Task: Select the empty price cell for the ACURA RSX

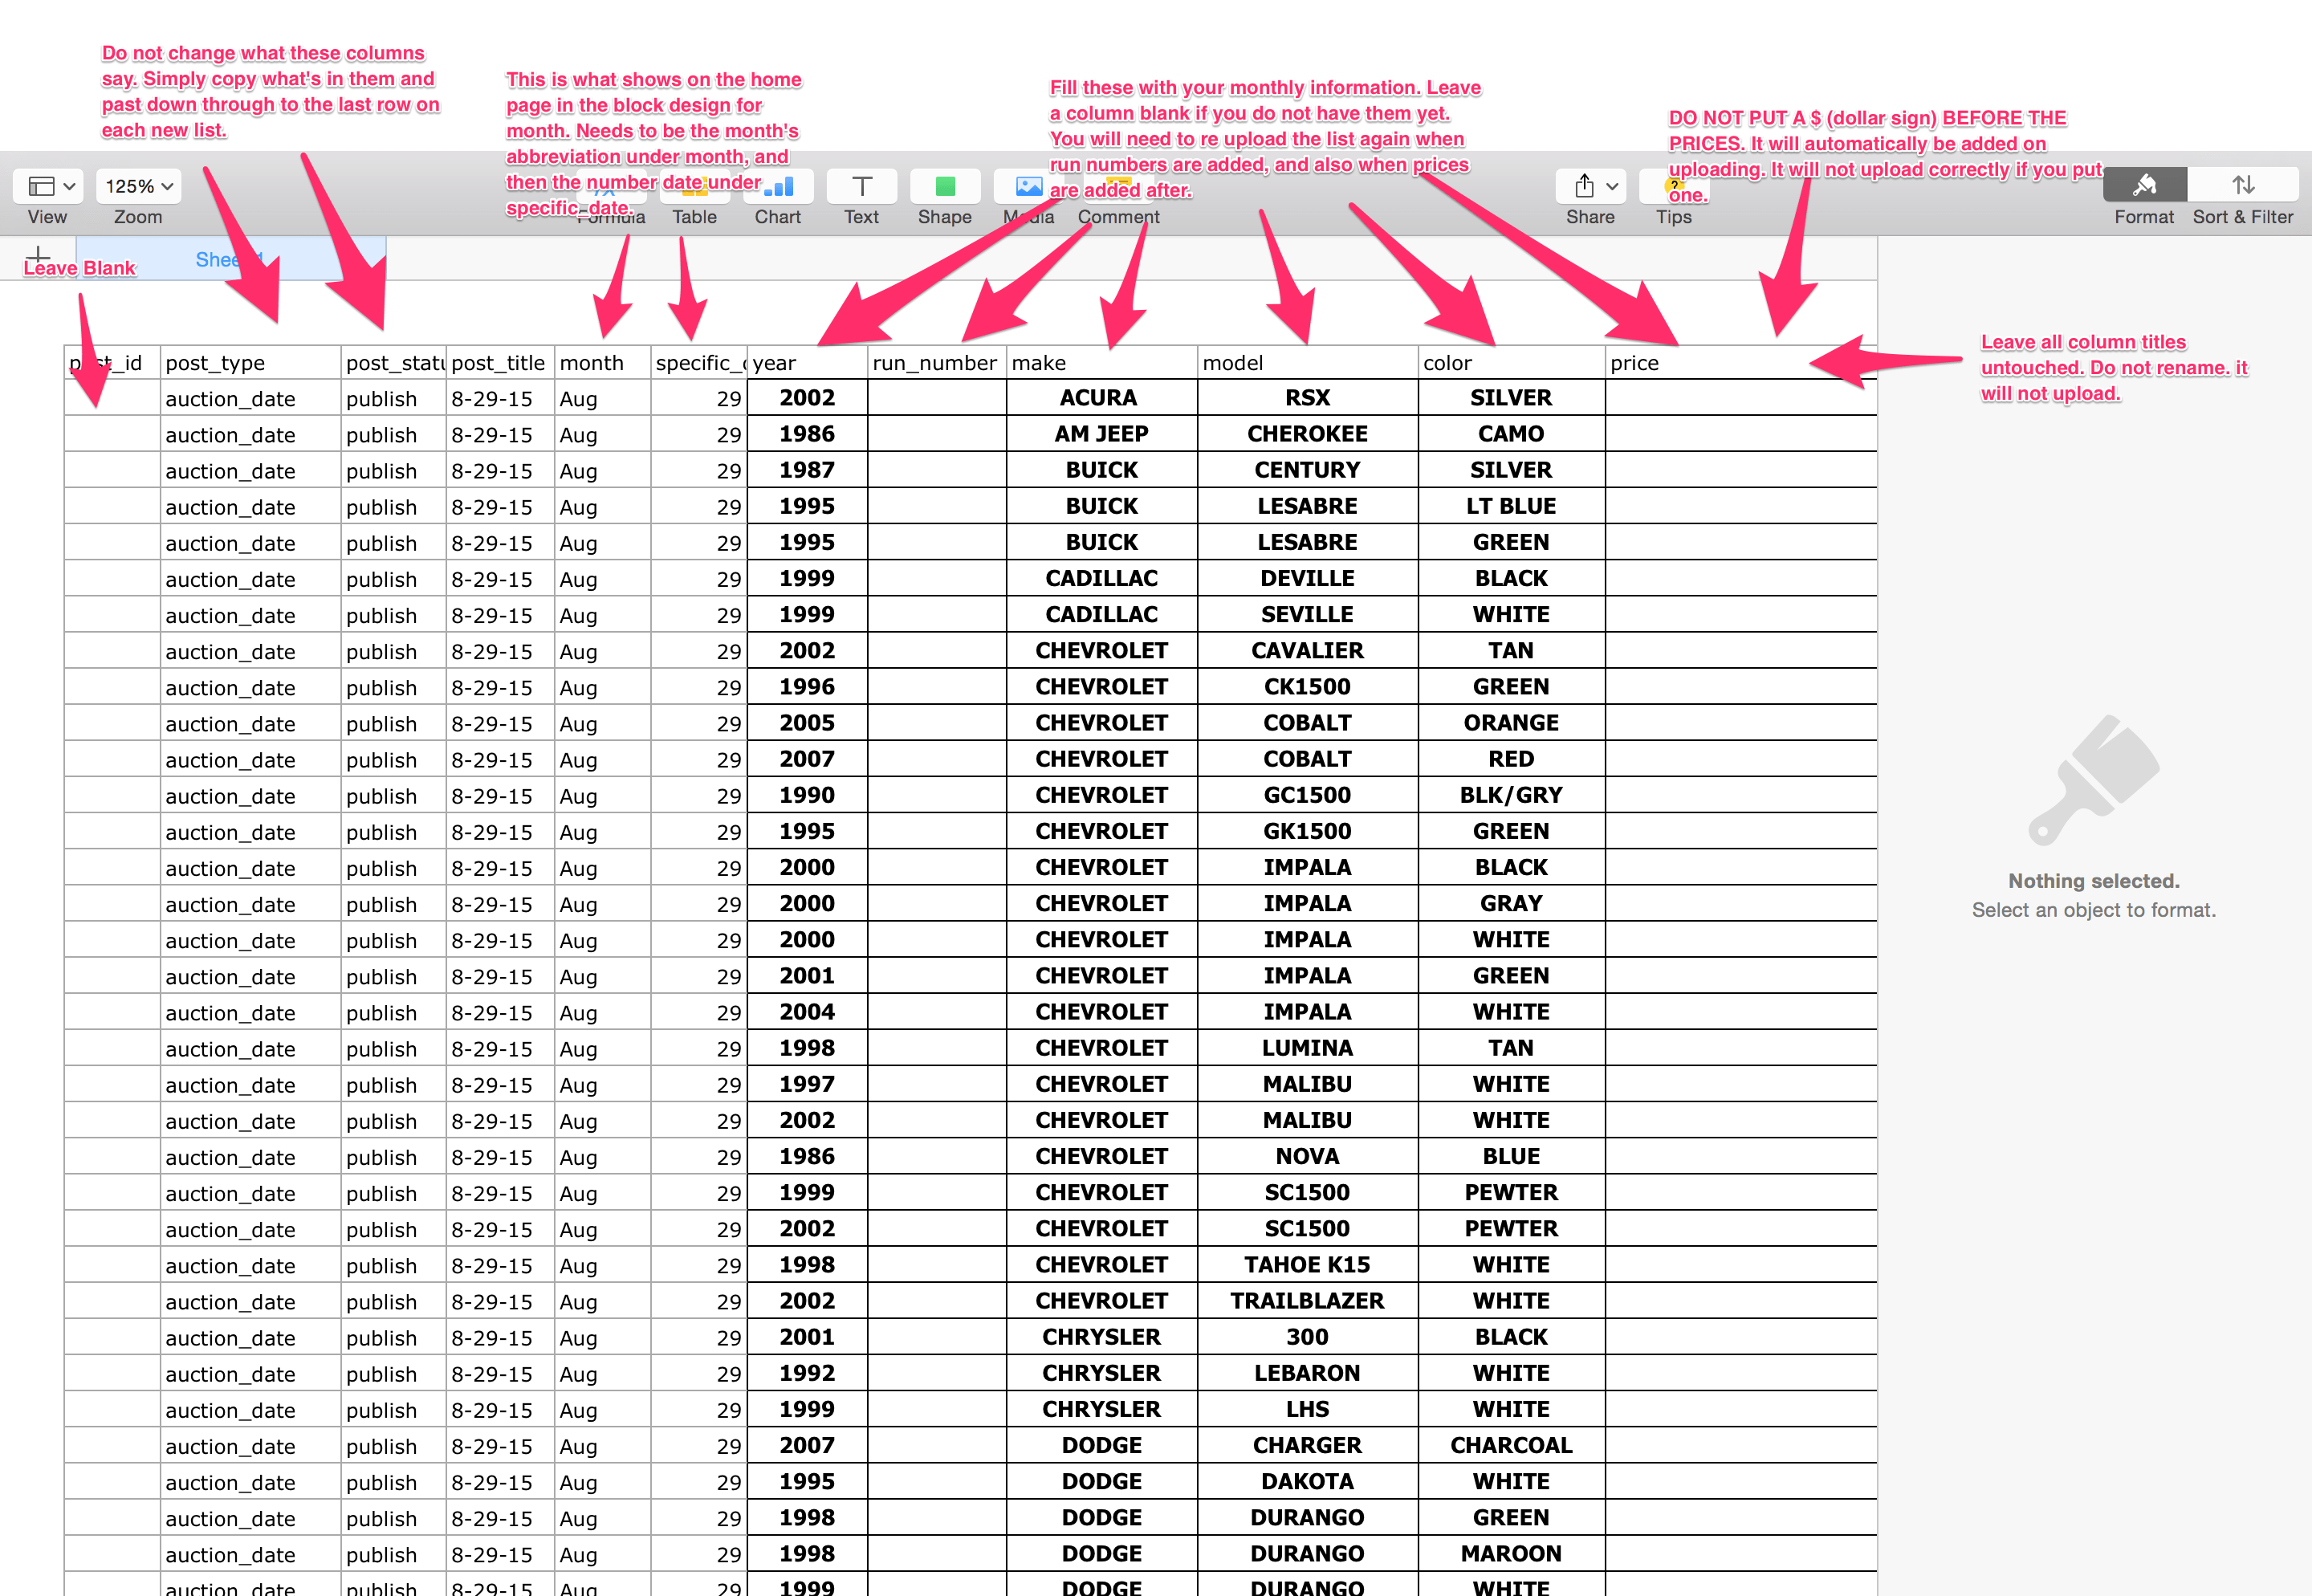Action: 1740,397
